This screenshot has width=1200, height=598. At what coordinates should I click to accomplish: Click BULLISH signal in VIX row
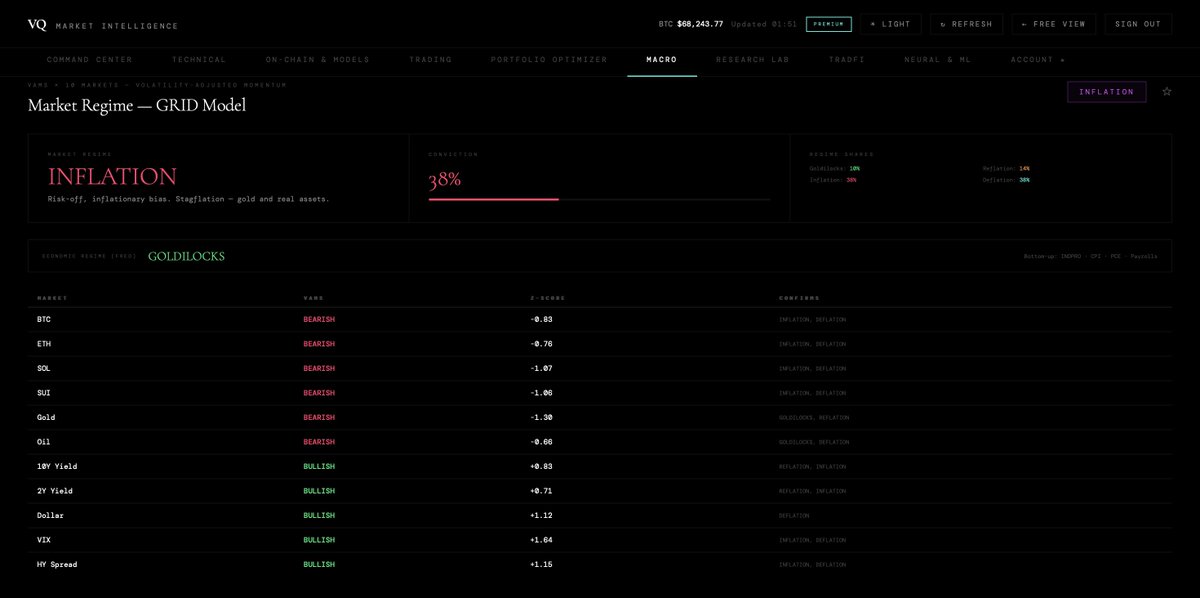click(x=319, y=540)
